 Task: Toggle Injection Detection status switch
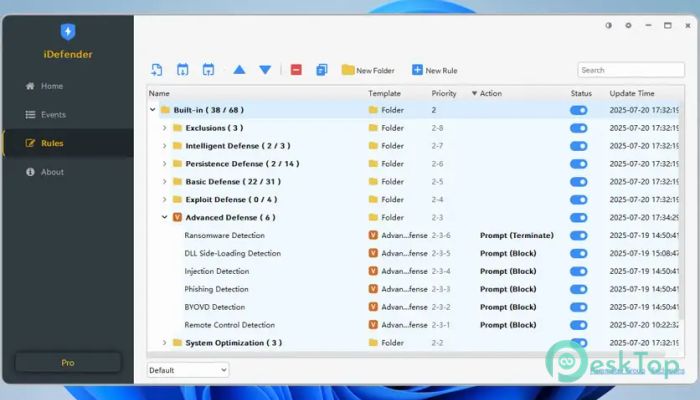(579, 271)
